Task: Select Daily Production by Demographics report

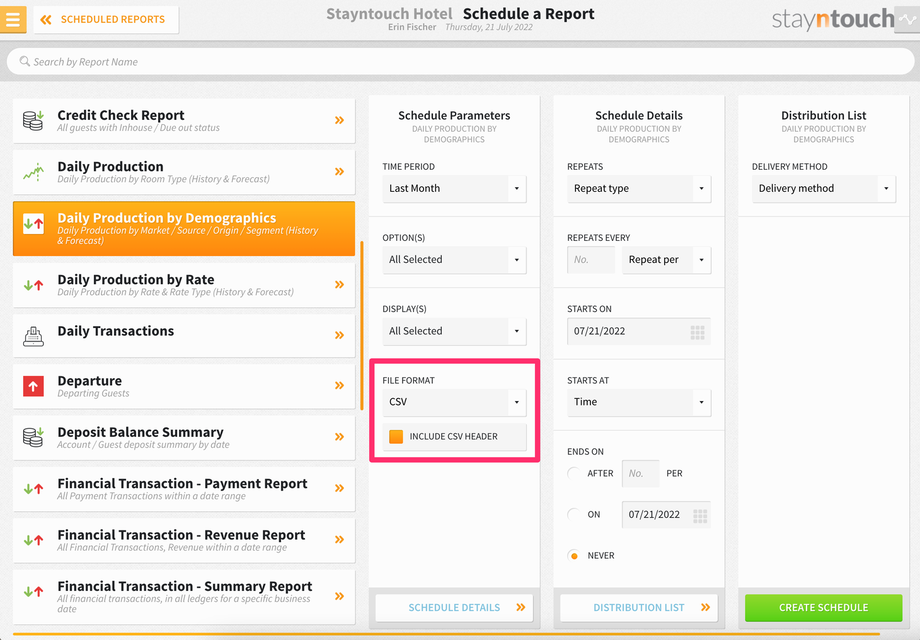Action: click(x=184, y=228)
